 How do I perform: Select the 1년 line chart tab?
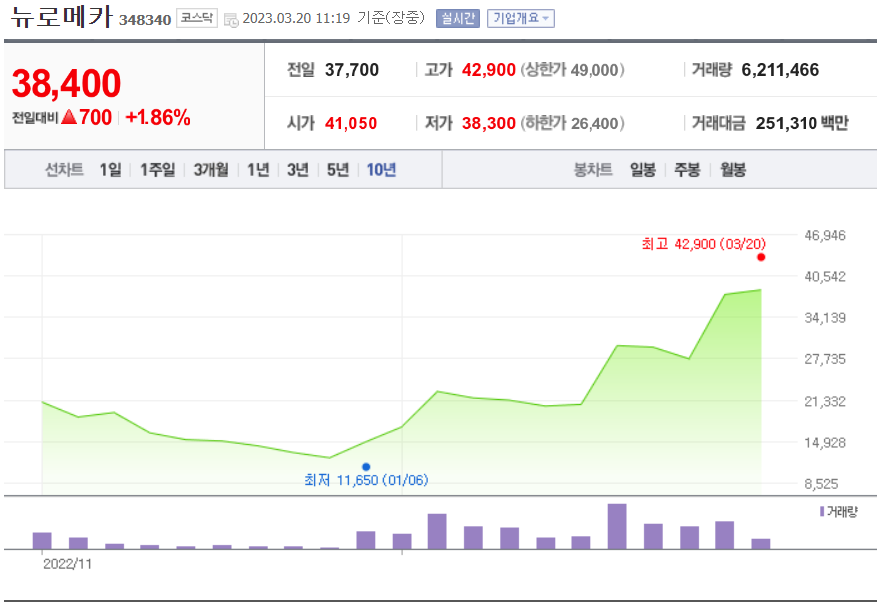[258, 170]
